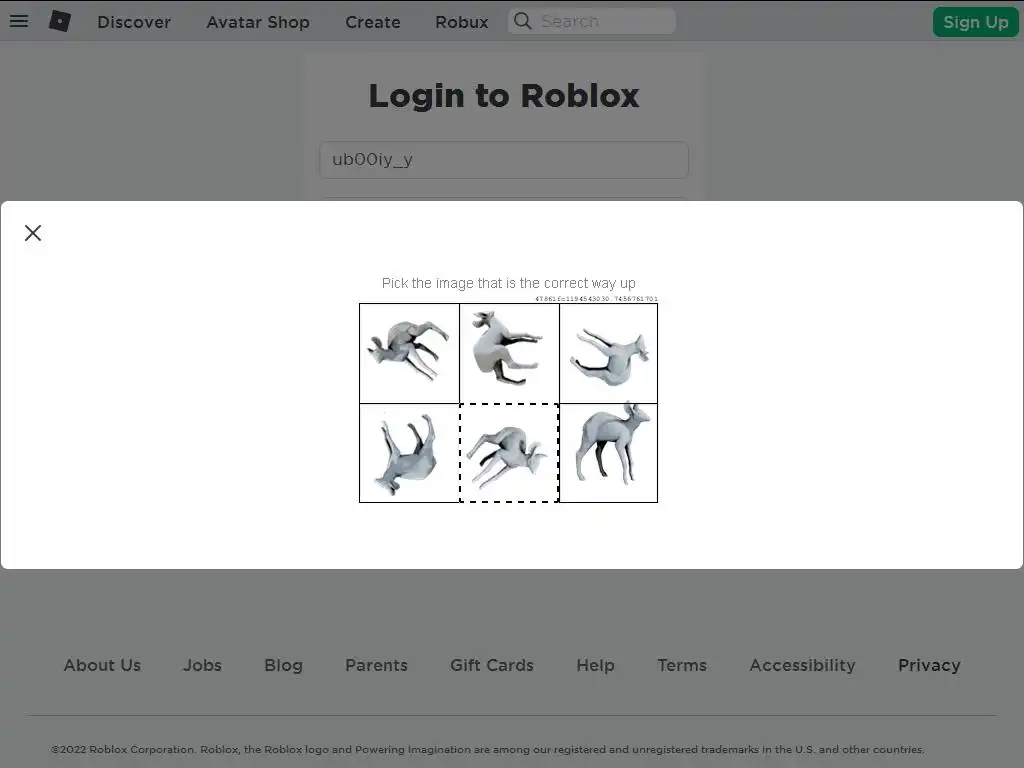Open the Terms footer link
Image resolution: width=1024 pixels, height=768 pixels.
point(682,665)
